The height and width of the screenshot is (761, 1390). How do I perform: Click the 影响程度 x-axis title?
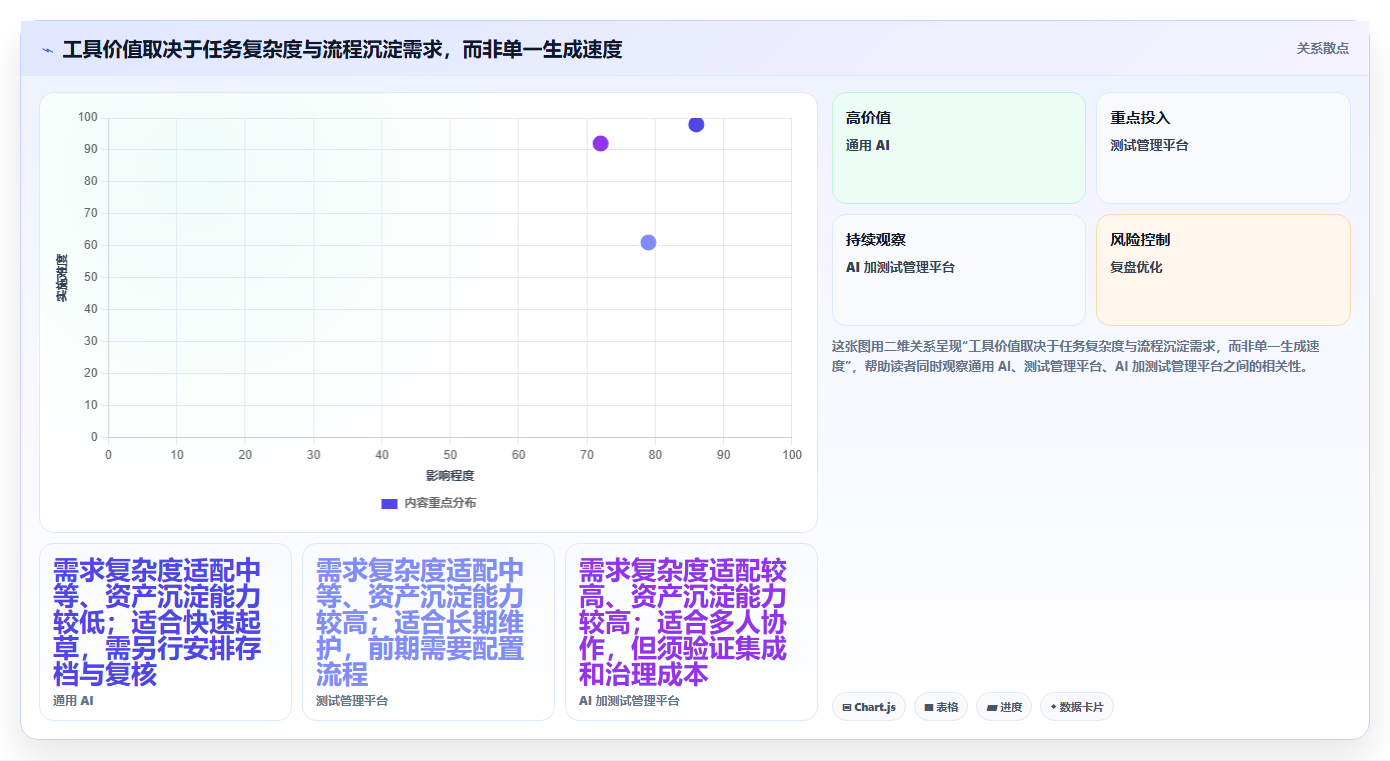[x=450, y=476]
